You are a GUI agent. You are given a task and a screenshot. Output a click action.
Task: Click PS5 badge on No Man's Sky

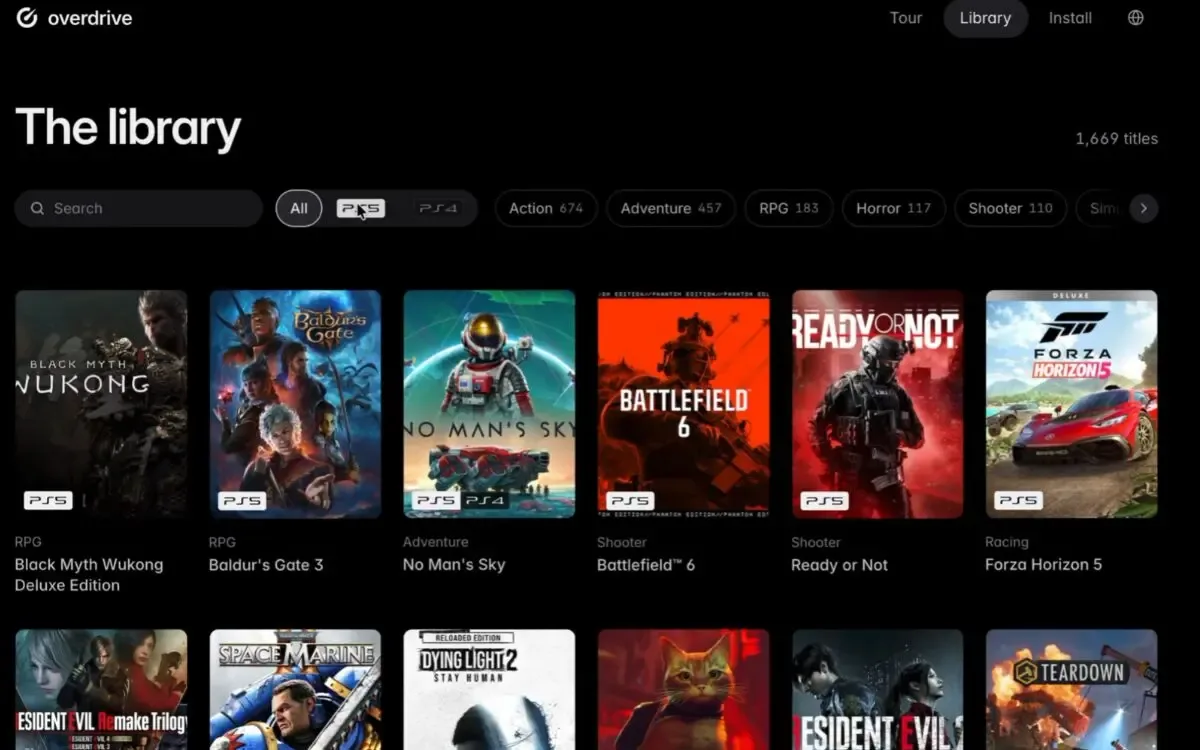tap(436, 500)
